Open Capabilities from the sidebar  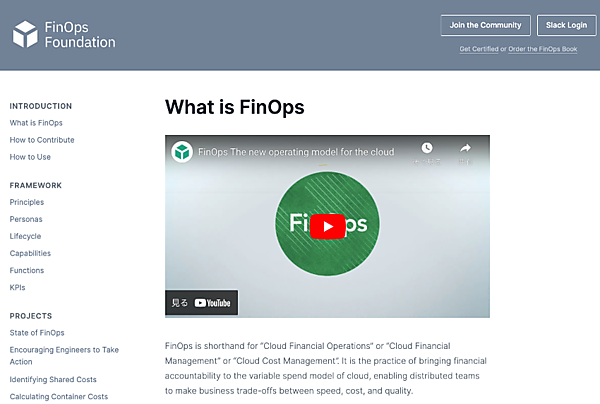click(30, 253)
